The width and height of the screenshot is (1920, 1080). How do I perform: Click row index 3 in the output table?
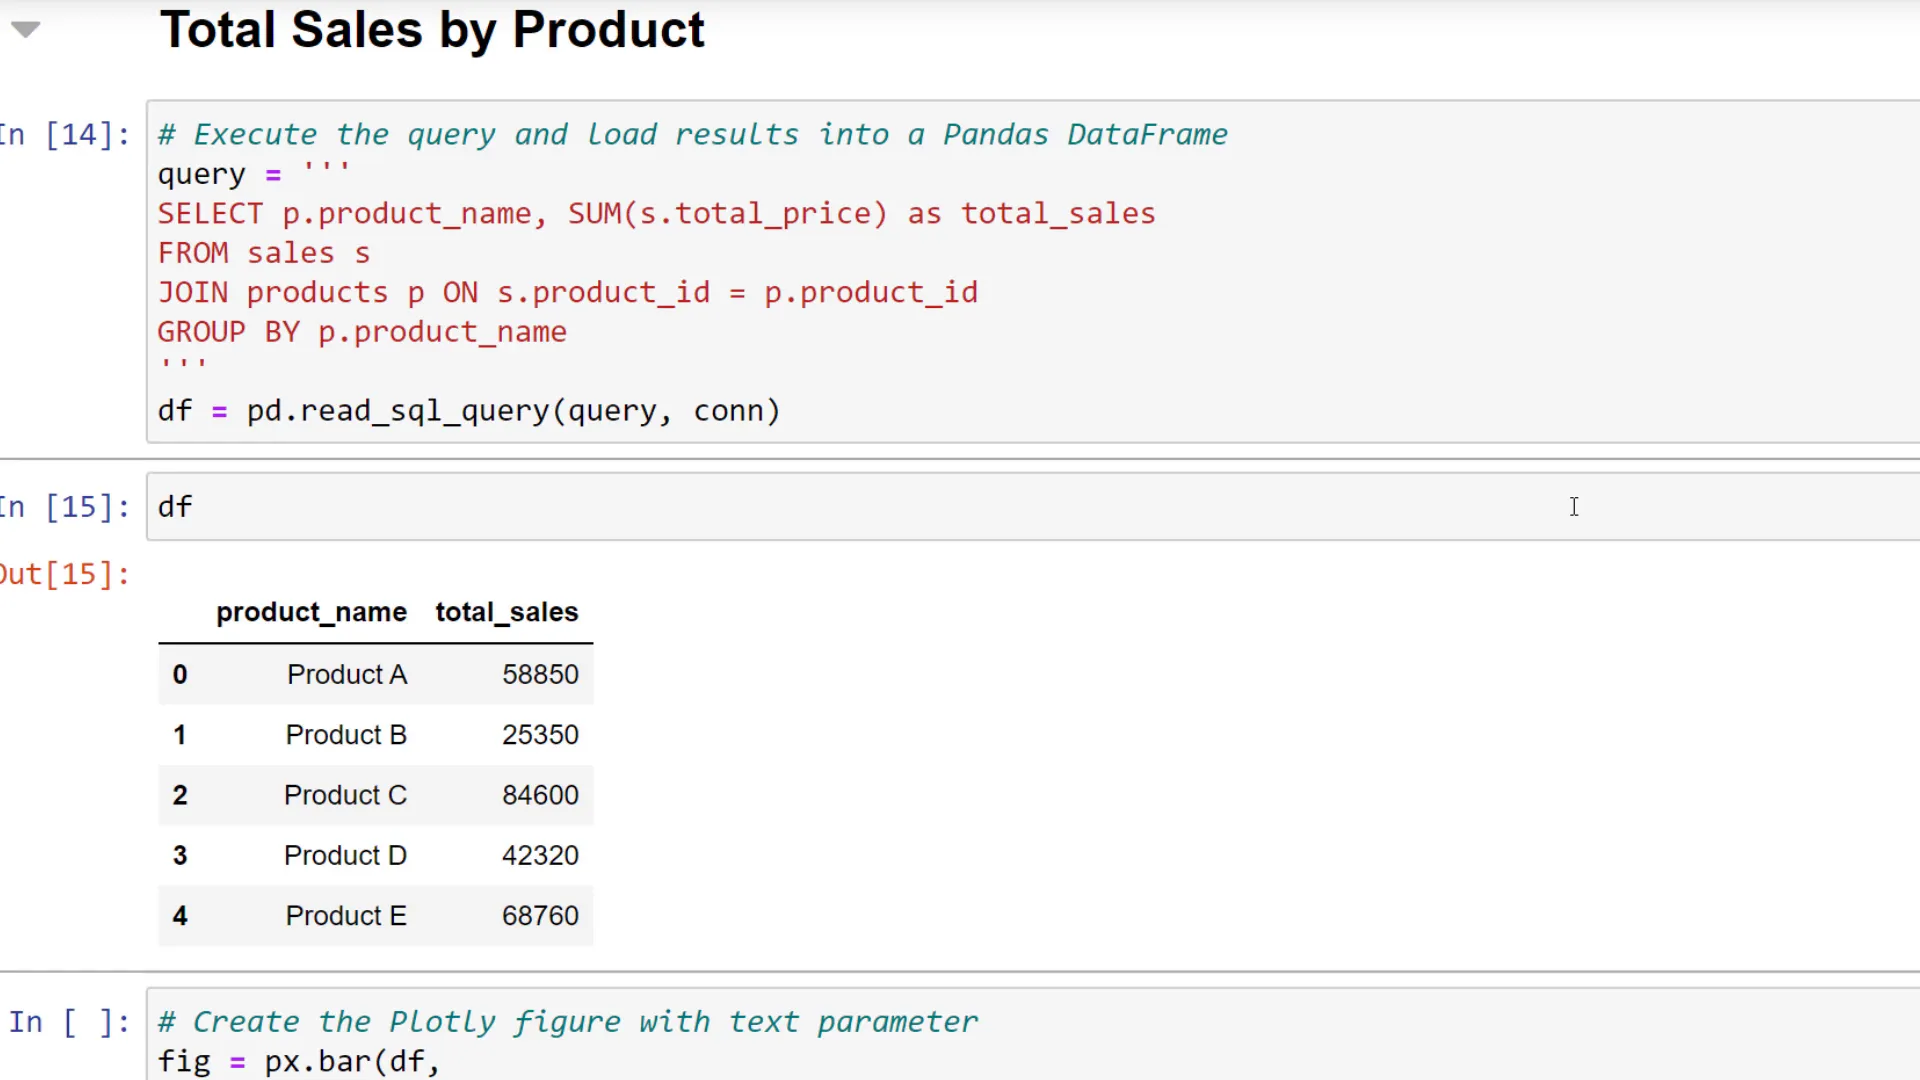click(180, 855)
